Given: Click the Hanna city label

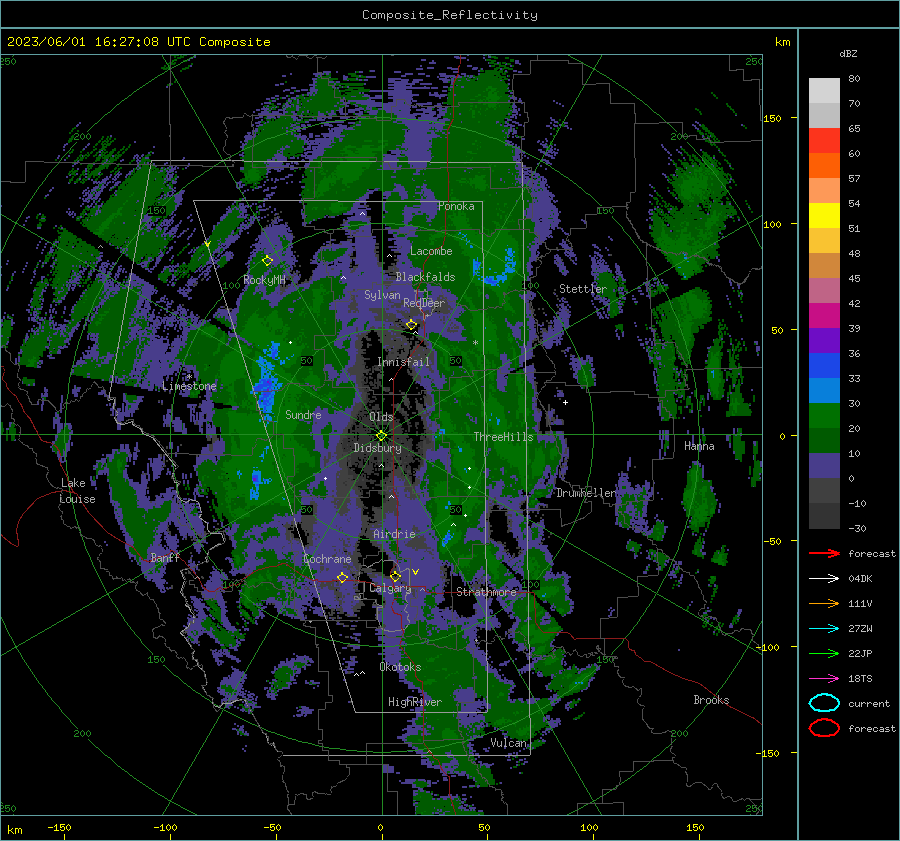Looking at the screenshot, I should pyautogui.click(x=699, y=446).
